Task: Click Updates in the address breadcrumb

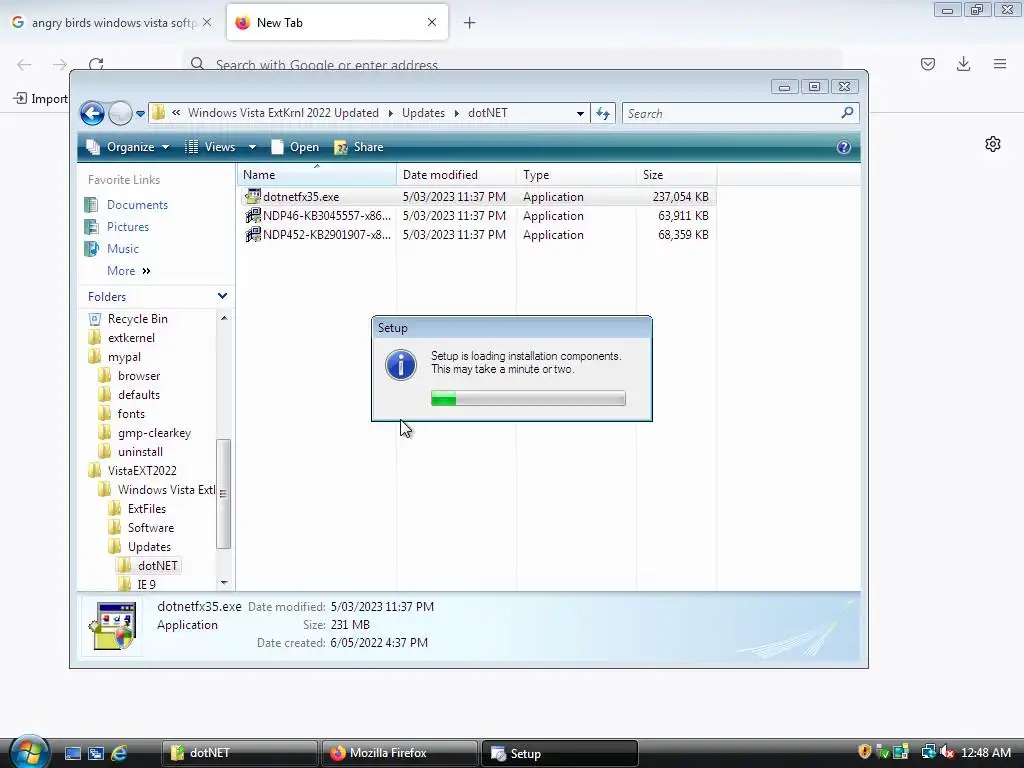Action: 423,113
